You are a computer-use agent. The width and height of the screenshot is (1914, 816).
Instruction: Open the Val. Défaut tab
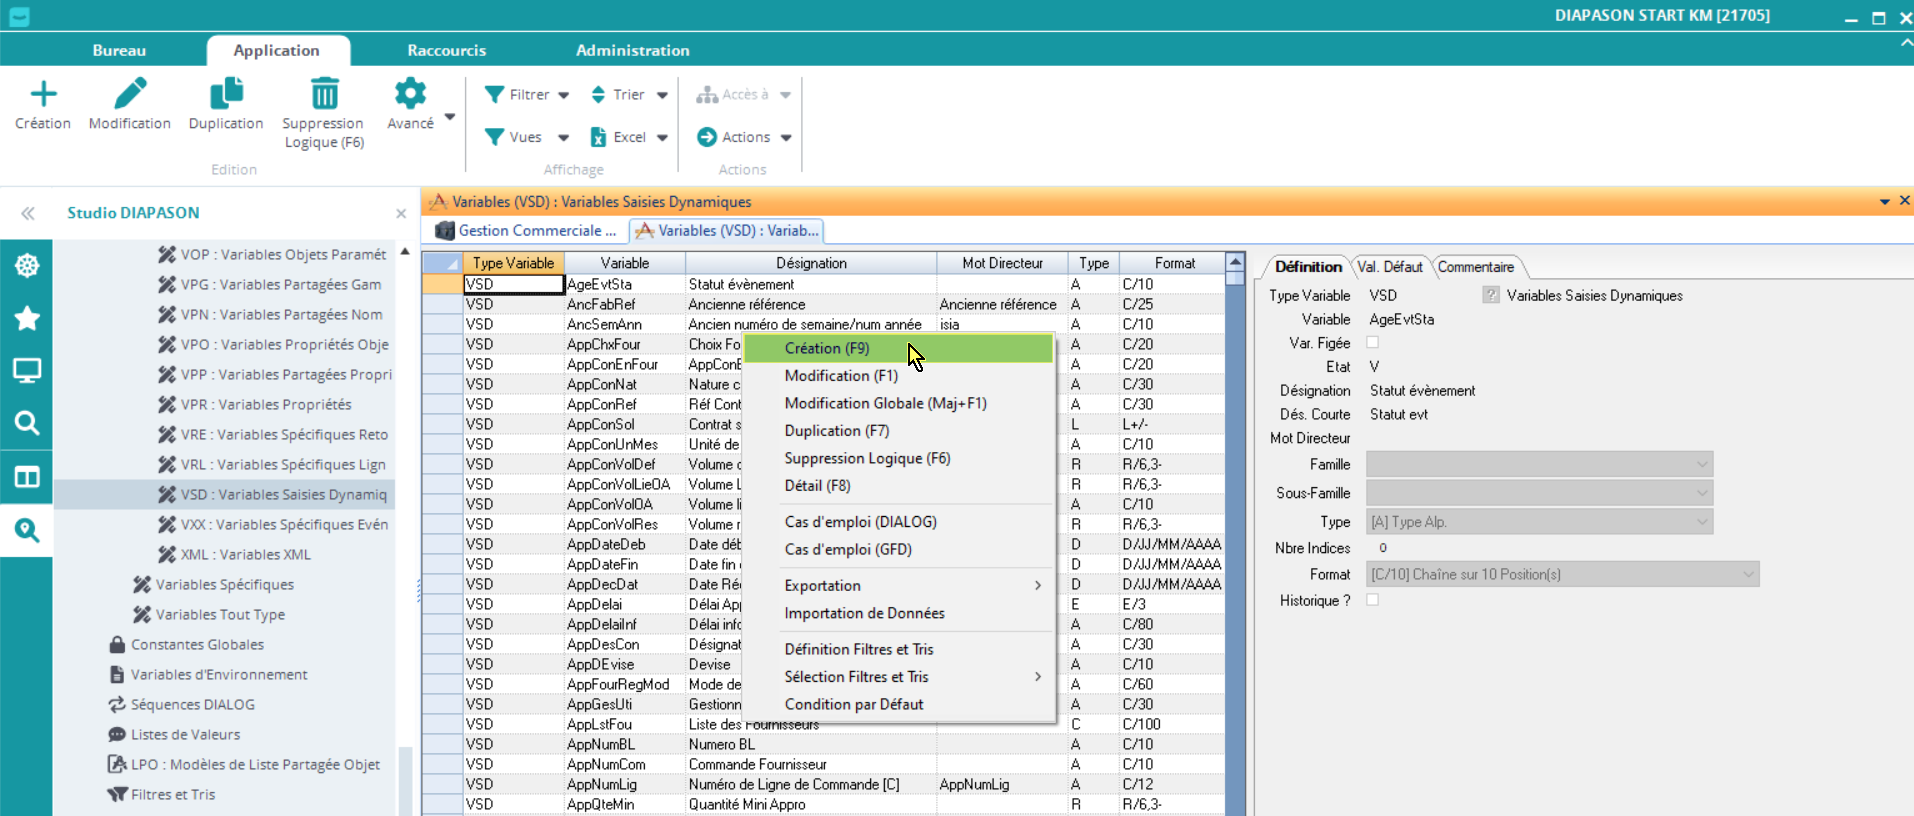(x=1389, y=267)
